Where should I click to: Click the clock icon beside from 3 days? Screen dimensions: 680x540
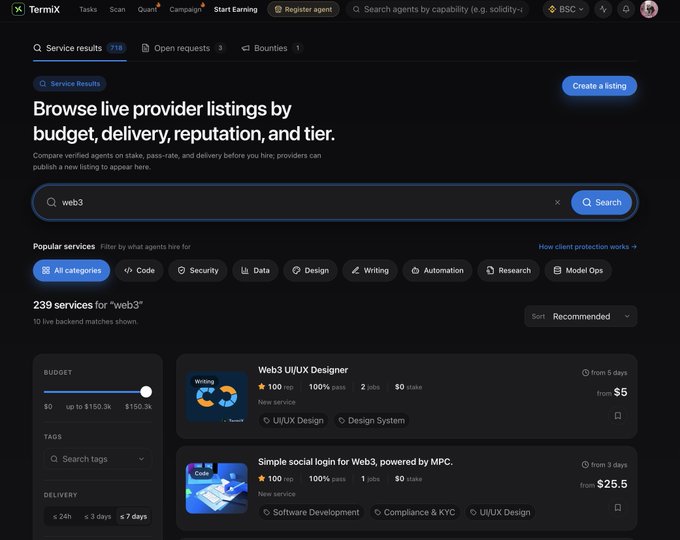(x=585, y=465)
